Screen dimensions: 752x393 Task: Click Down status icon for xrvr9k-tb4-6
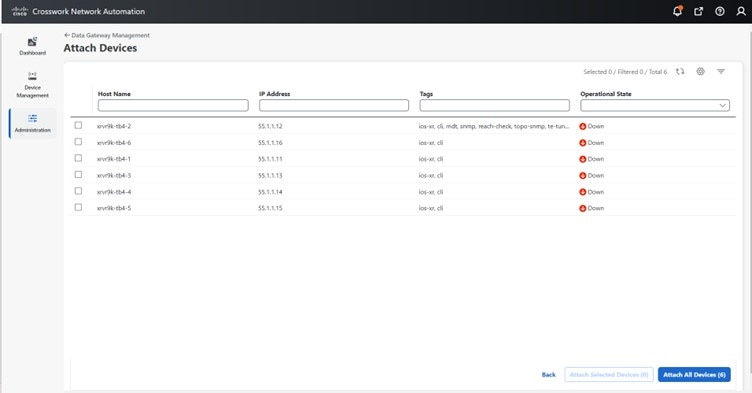point(583,143)
